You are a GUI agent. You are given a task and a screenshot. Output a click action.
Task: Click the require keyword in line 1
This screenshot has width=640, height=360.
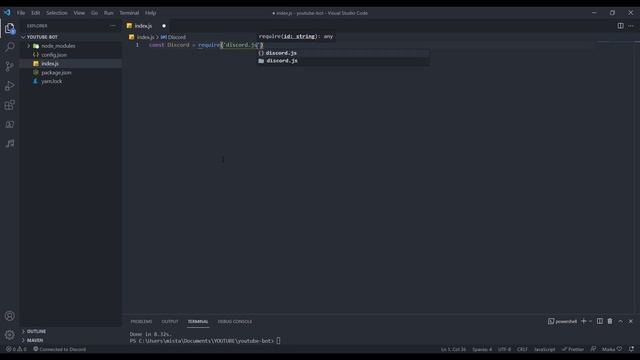(x=209, y=45)
